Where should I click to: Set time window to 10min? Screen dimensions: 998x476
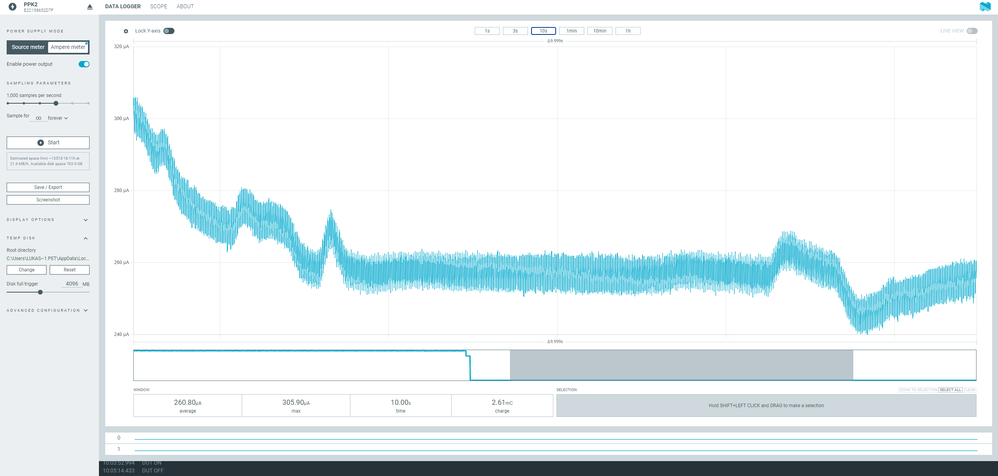[x=600, y=31]
